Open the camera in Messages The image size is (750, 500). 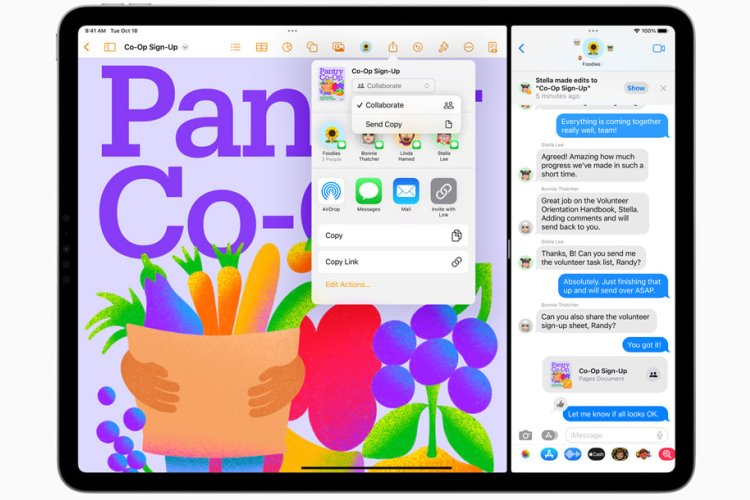pyautogui.click(x=525, y=435)
